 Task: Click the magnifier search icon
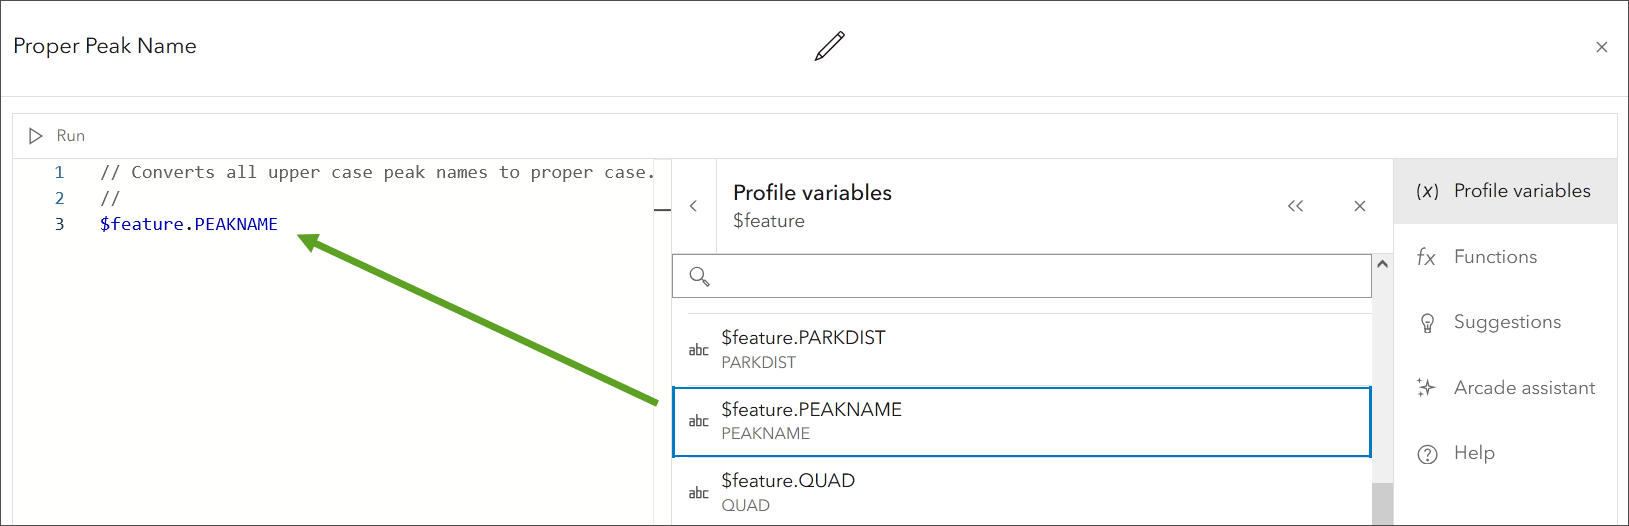[x=699, y=276]
